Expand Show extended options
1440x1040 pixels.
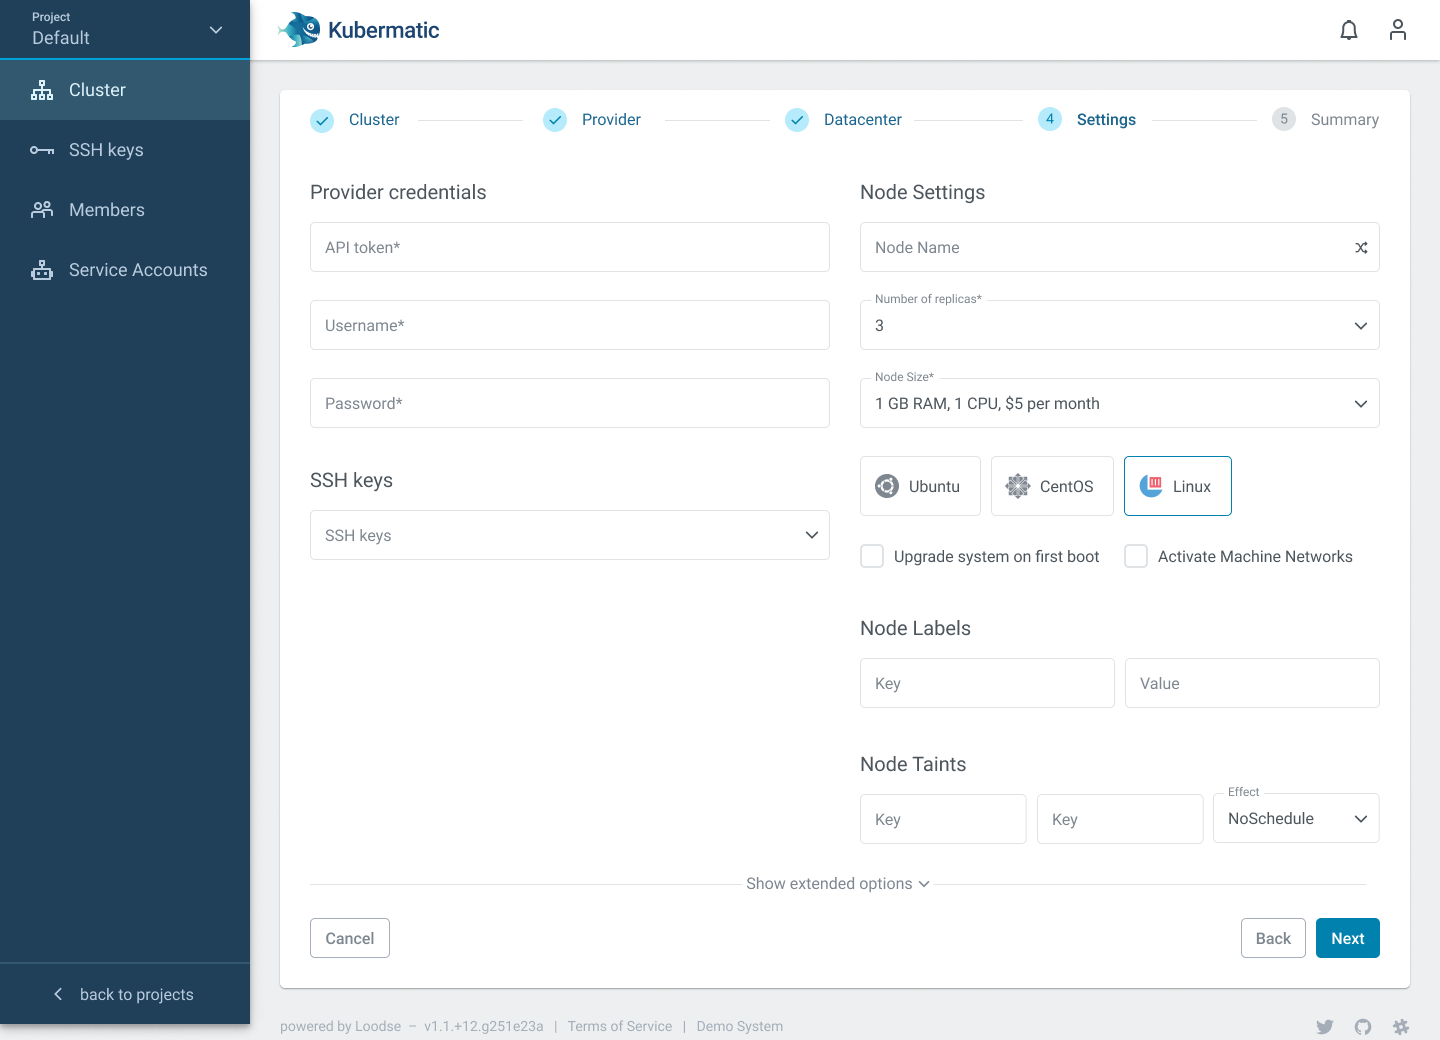click(838, 884)
